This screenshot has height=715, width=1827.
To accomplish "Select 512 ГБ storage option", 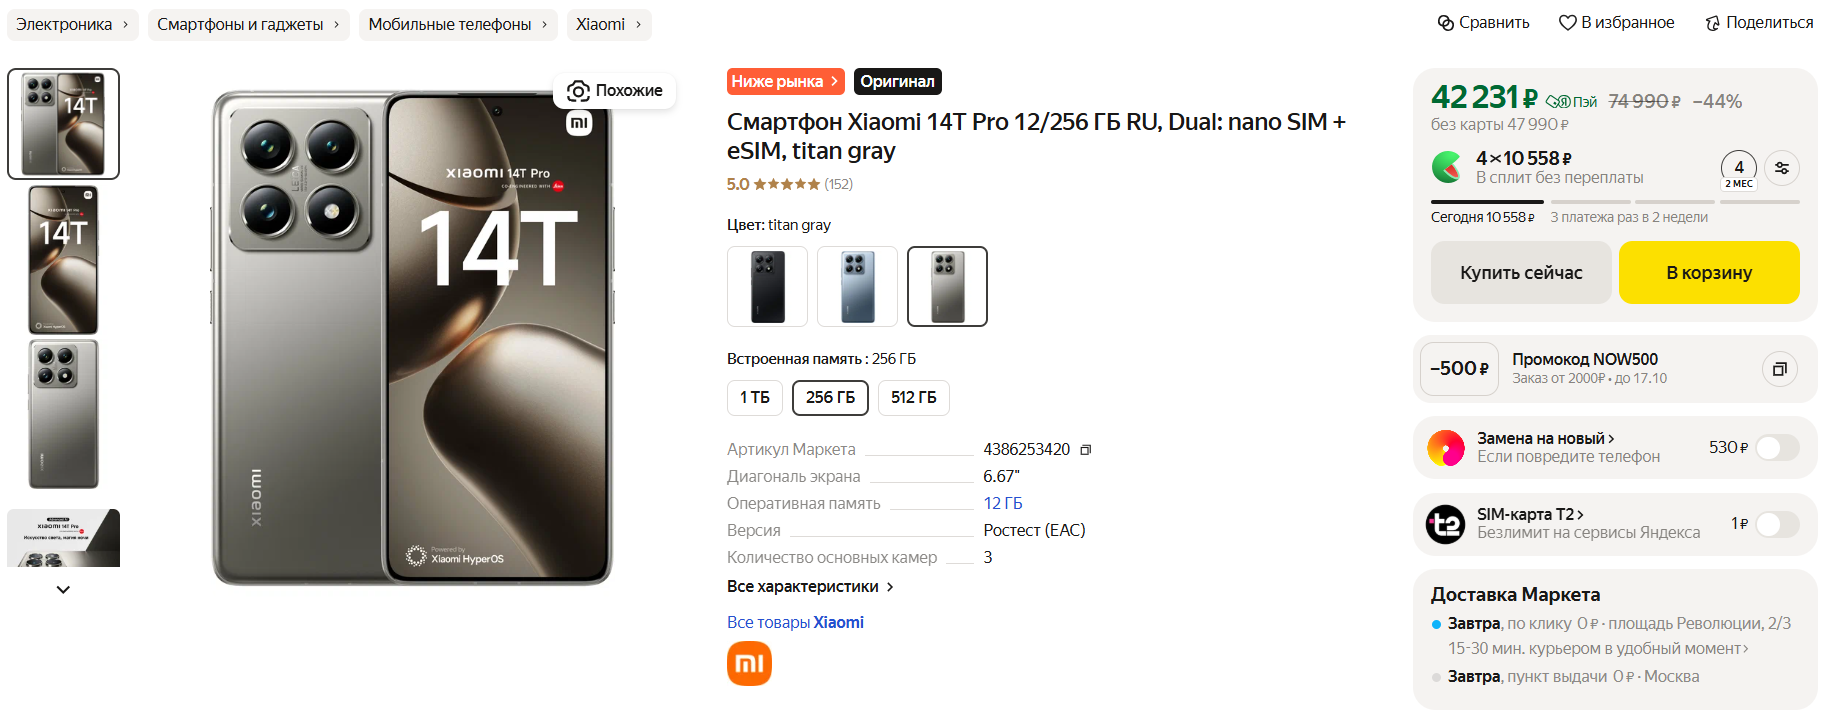I will tap(913, 398).
